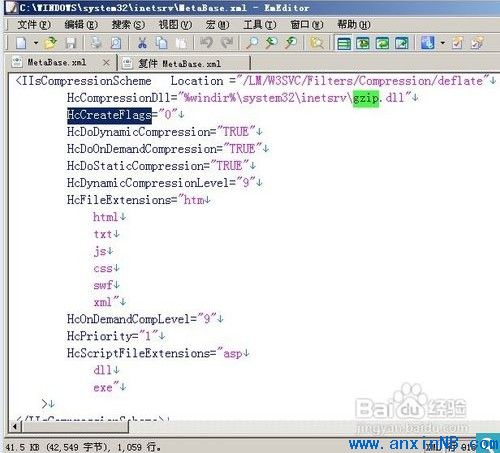Viewport: 500px width, 453px height.
Task: Close the MetaBase.xml tab
Action: [x=106, y=63]
